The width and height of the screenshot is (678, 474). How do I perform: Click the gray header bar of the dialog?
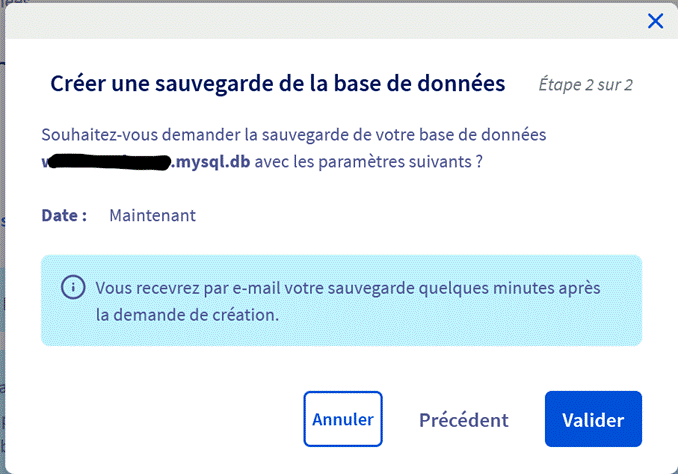(x=324, y=21)
